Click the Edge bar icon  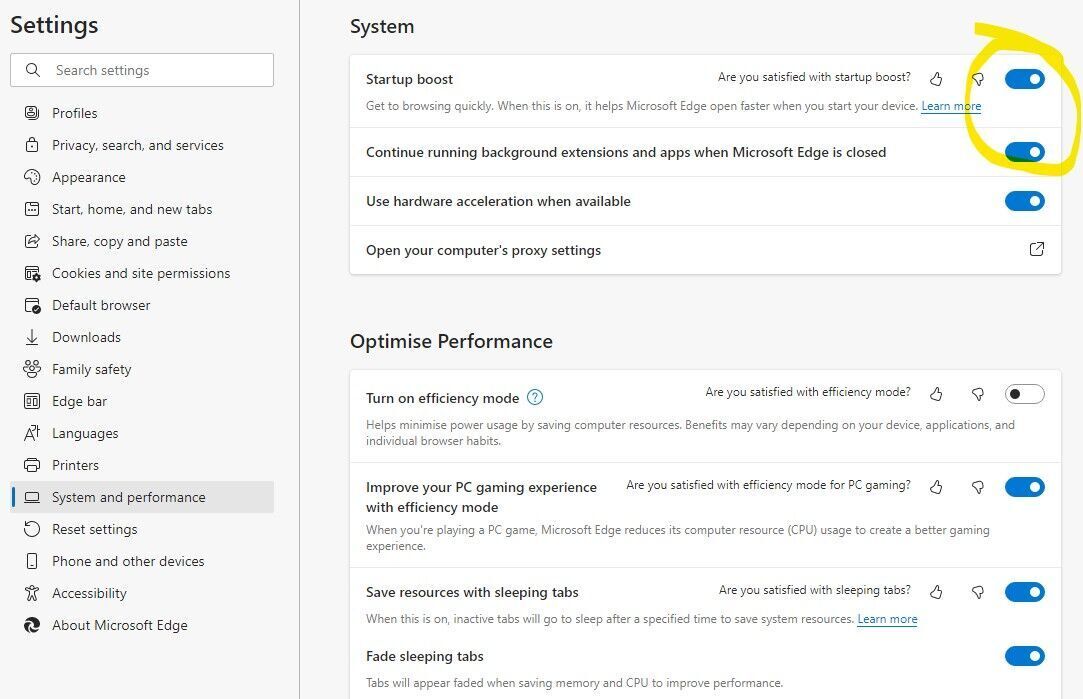[x=32, y=401]
